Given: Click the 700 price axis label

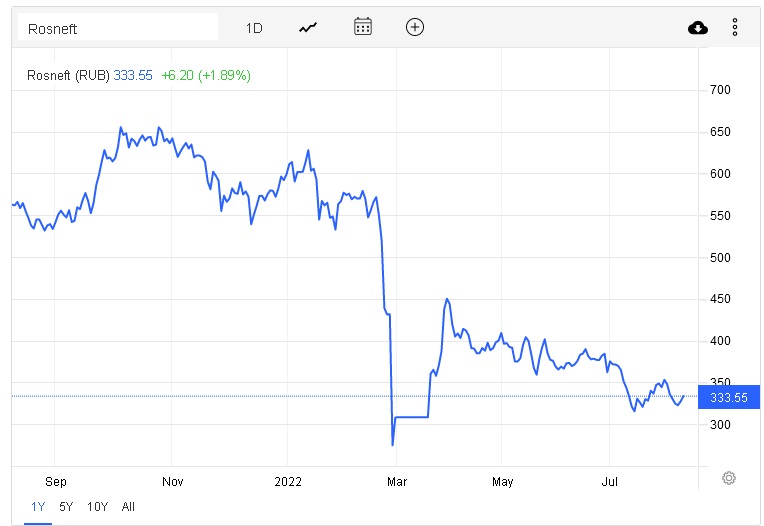Looking at the screenshot, I should pos(720,90).
